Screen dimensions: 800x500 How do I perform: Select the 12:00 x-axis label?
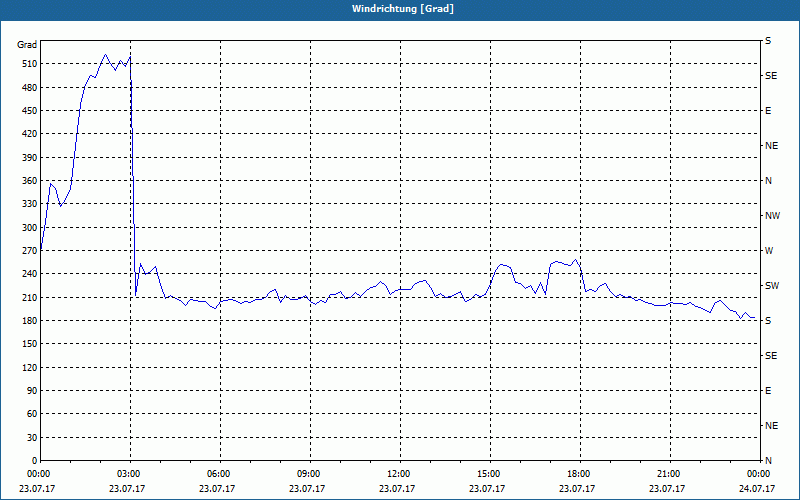coord(401,474)
